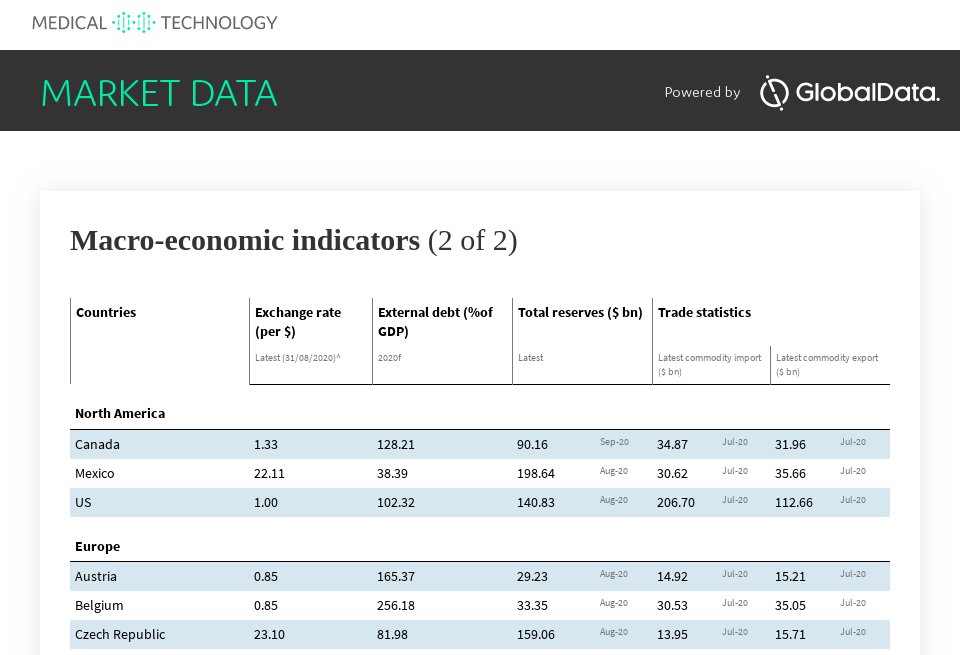Viewport: 960px width, 655px height.
Task: Select the Countries column header
Action: 105,312
